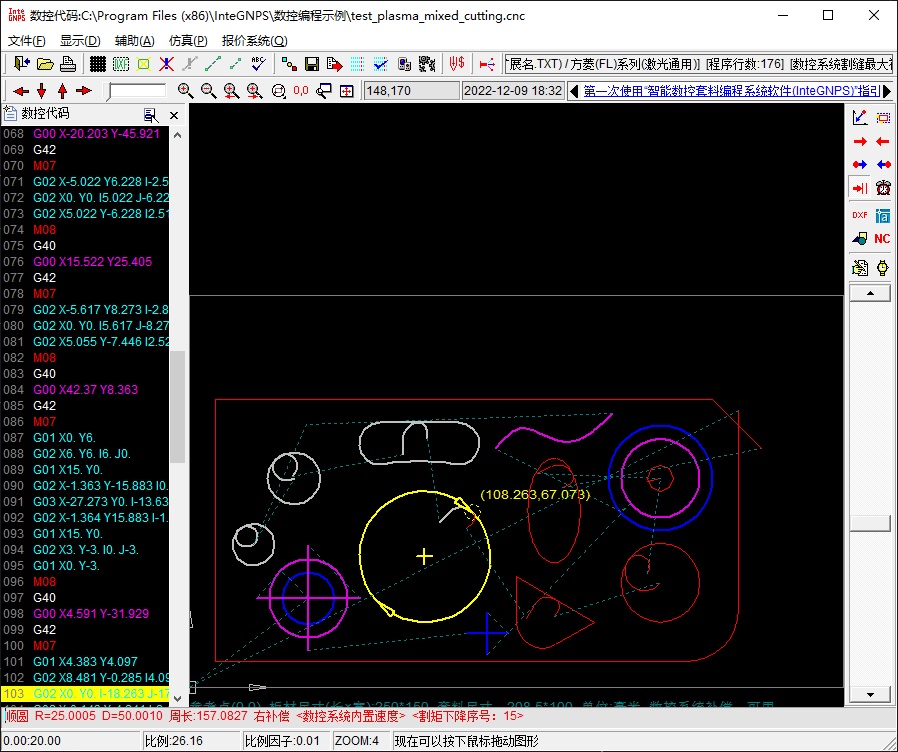
Task: Open the code panel options icon
Action: click(151, 115)
